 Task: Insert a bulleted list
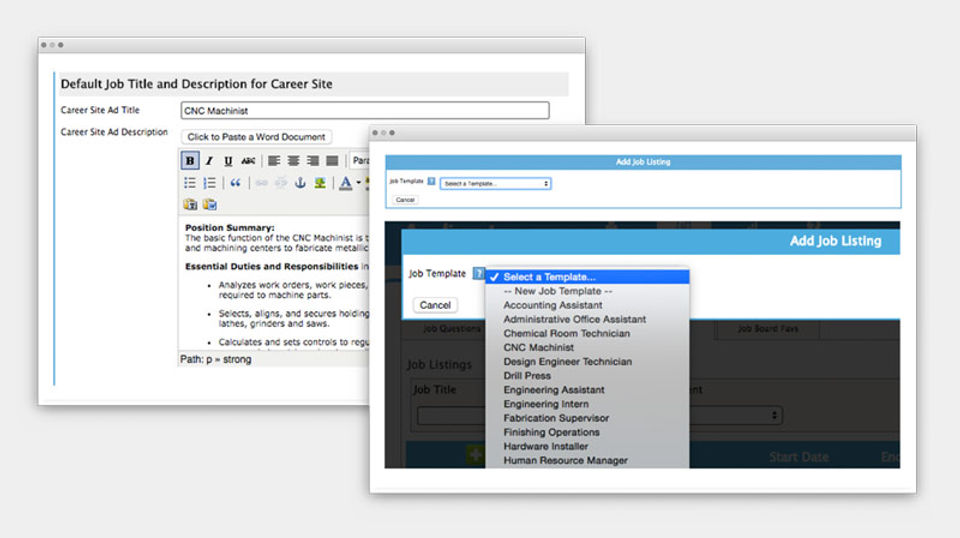pos(190,182)
